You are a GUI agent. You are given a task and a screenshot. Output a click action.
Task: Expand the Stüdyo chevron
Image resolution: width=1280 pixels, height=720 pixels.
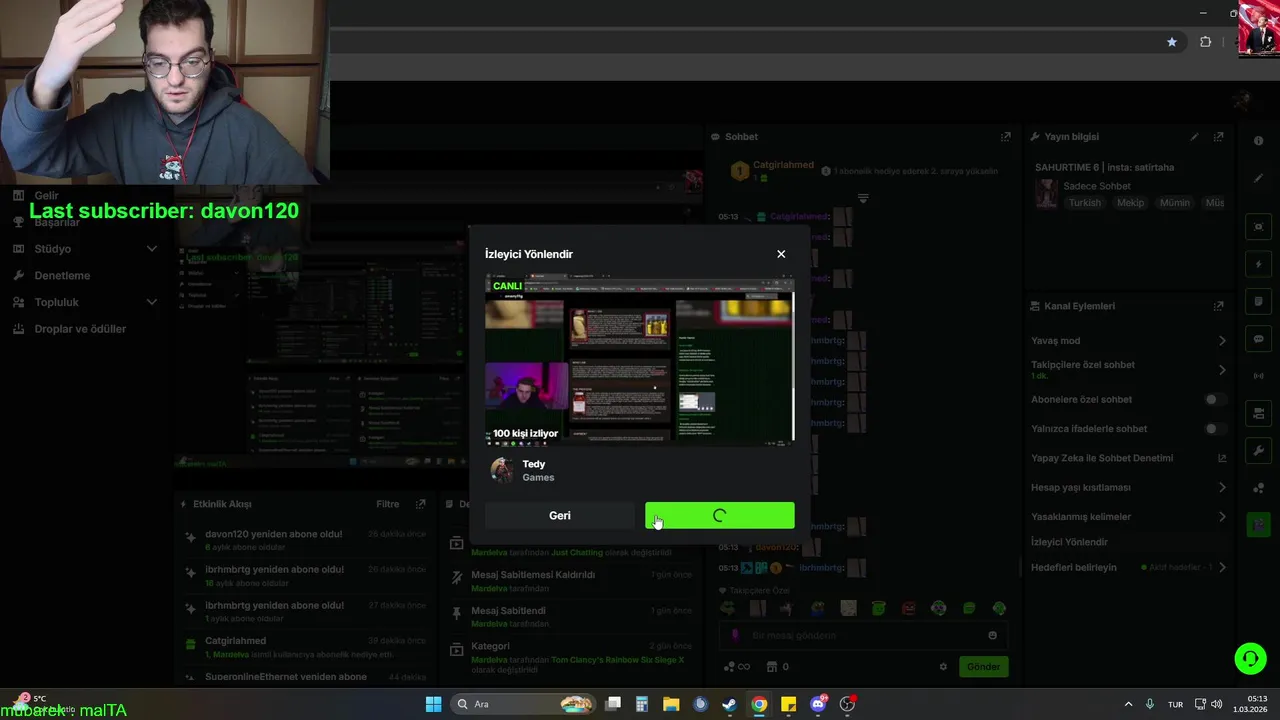click(x=152, y=249)
